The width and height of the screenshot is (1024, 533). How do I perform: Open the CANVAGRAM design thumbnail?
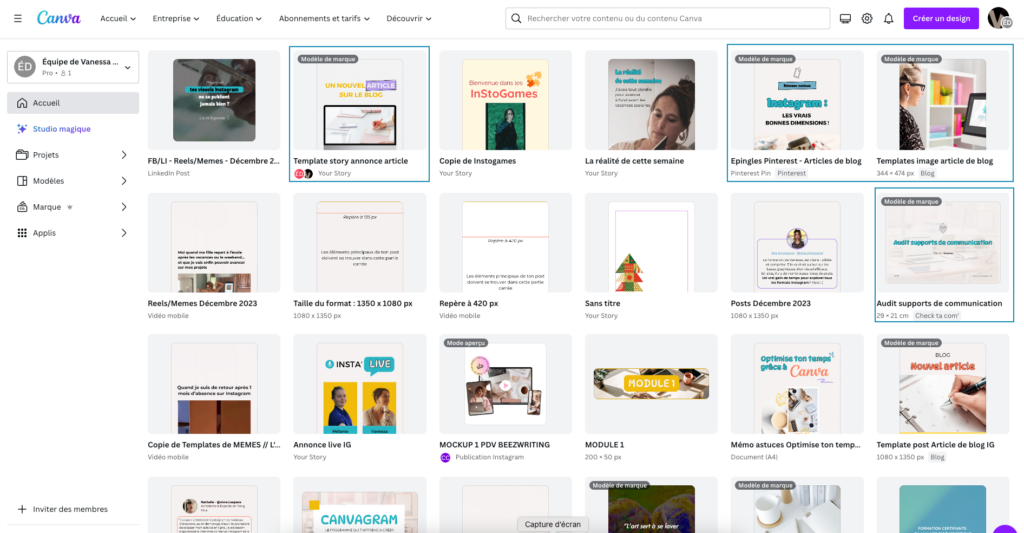(360, 505)
